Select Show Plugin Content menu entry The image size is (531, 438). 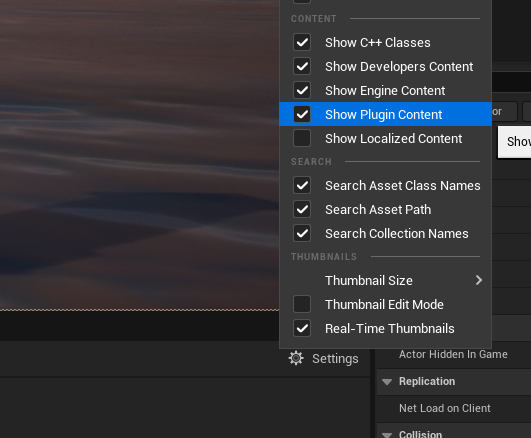(385, 114)
